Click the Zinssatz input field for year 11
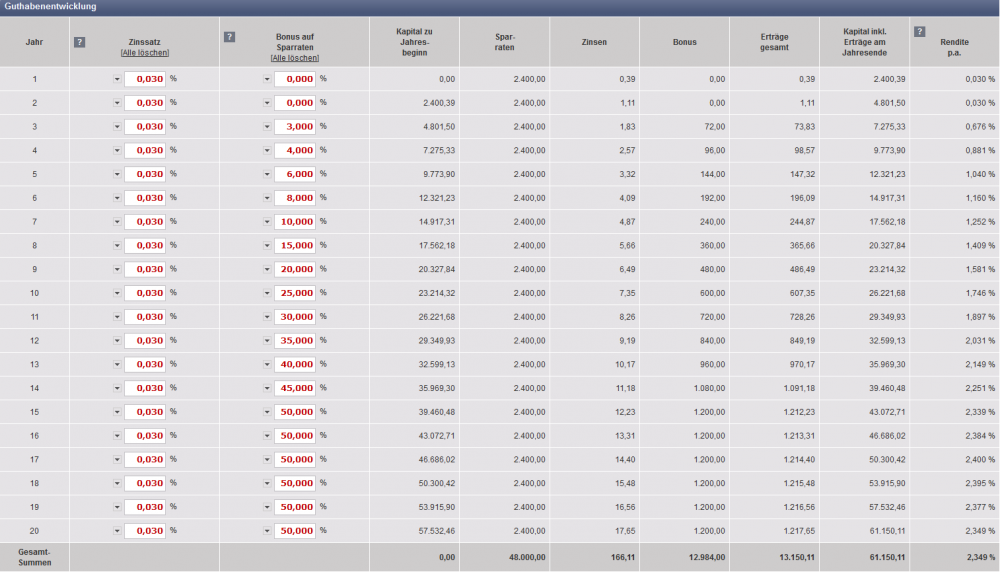 [x=145, y=317]
